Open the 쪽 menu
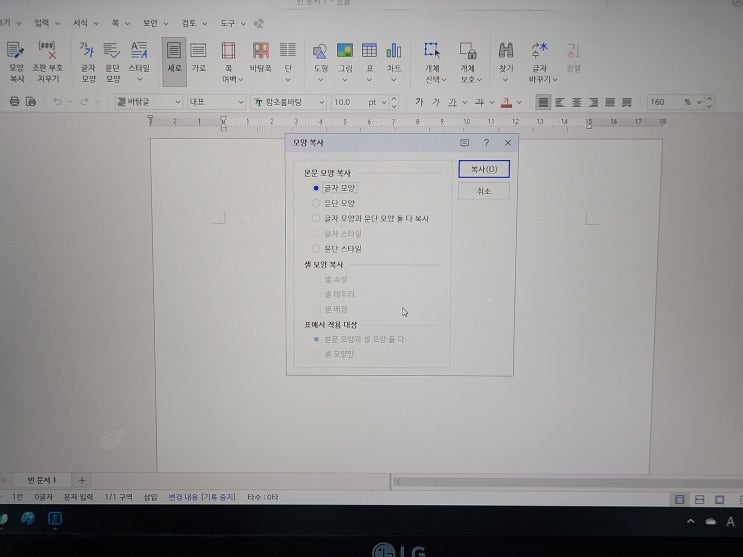Image resolution: width=743 pixels, height=557 pixels. pyautogui.click(x=120, y=23)
